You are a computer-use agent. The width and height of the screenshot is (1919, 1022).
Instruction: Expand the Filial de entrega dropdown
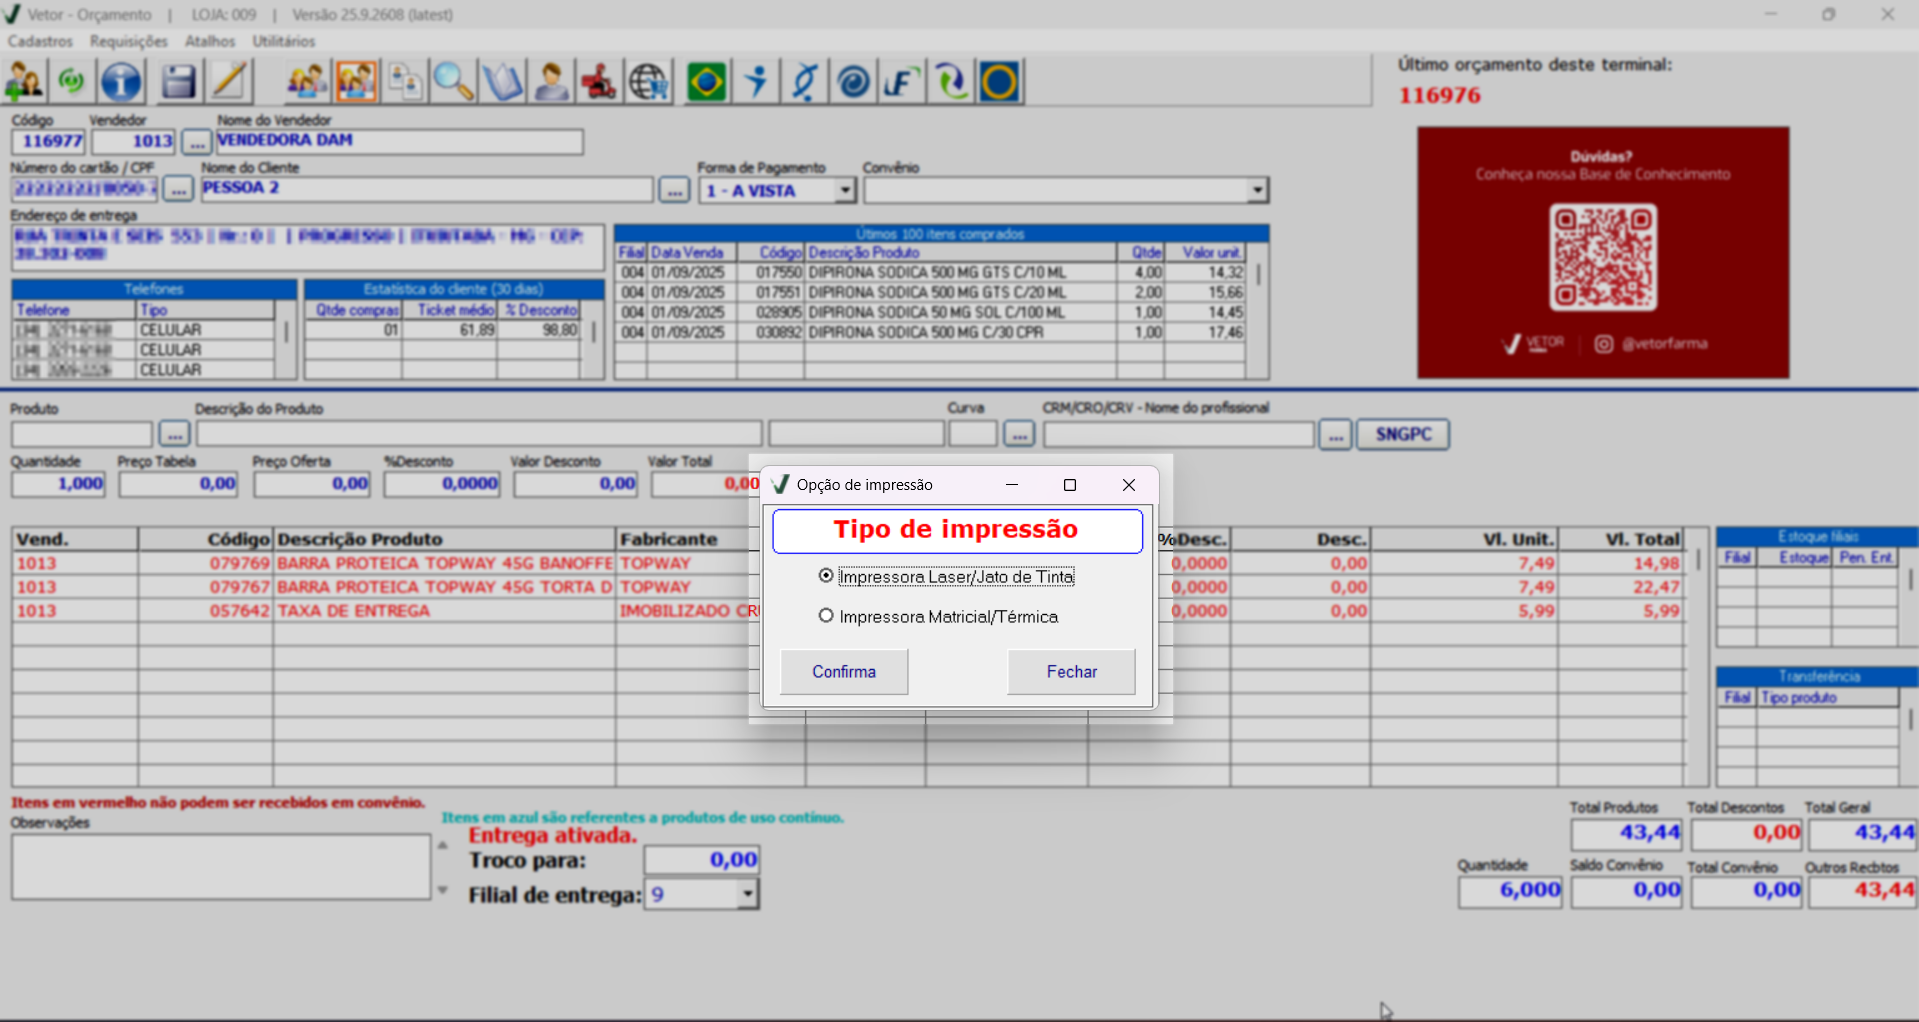(747, 894)
